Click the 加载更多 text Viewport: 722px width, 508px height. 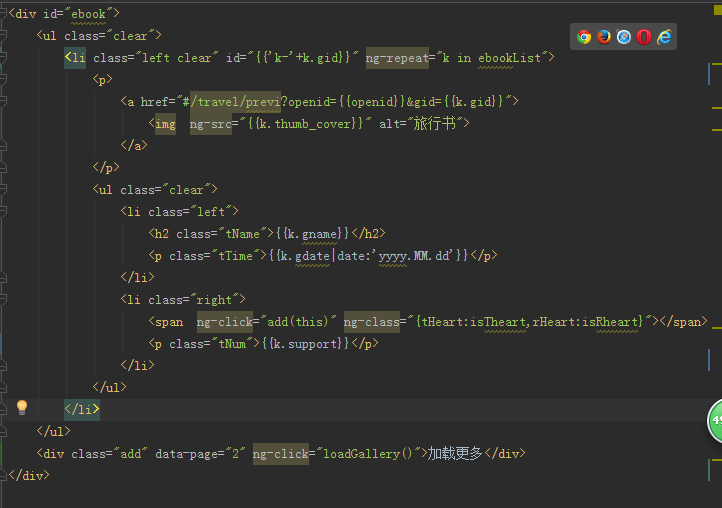455,454
